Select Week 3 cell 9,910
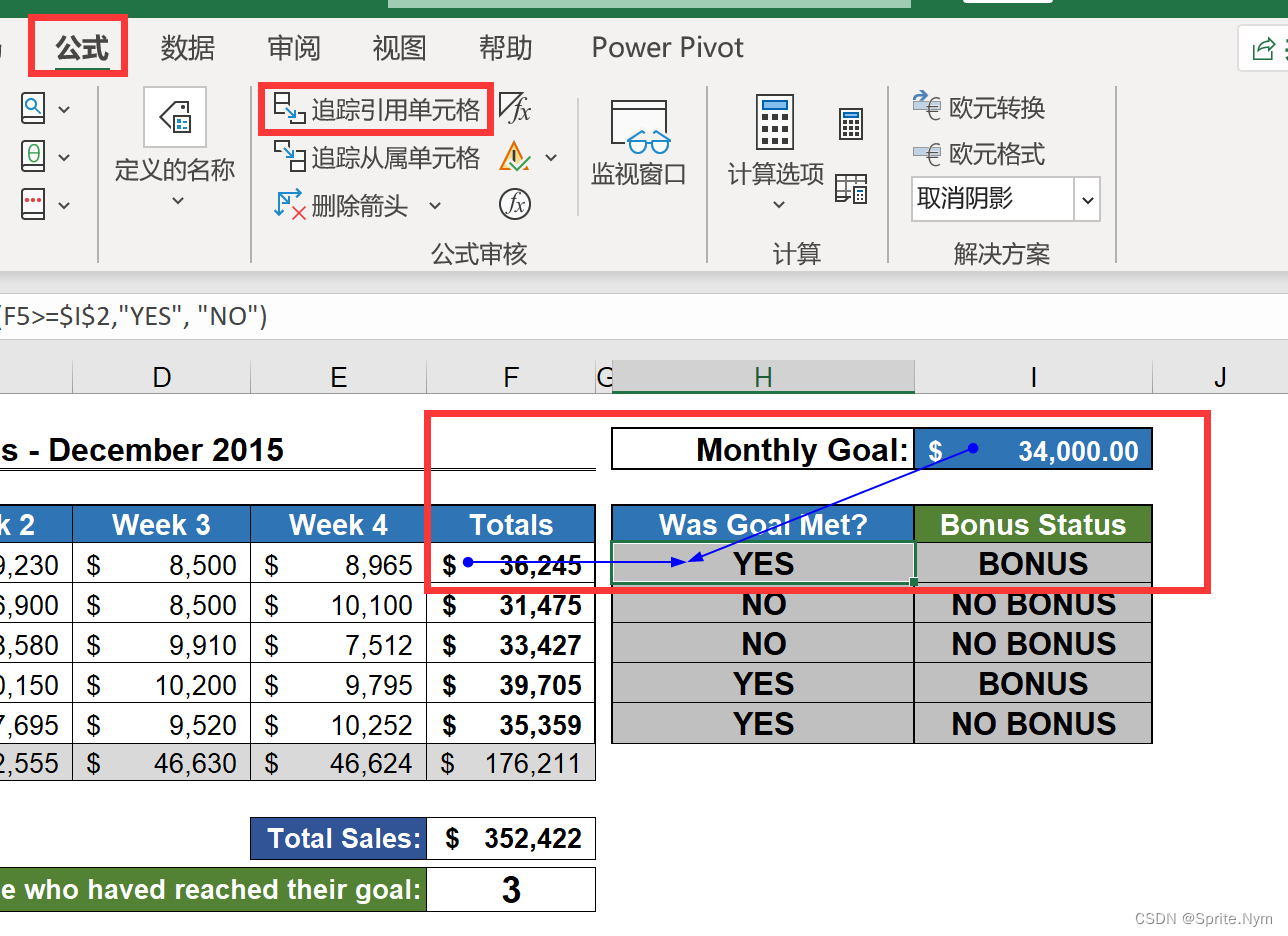The image size is (1288, 936). point(162,645)
